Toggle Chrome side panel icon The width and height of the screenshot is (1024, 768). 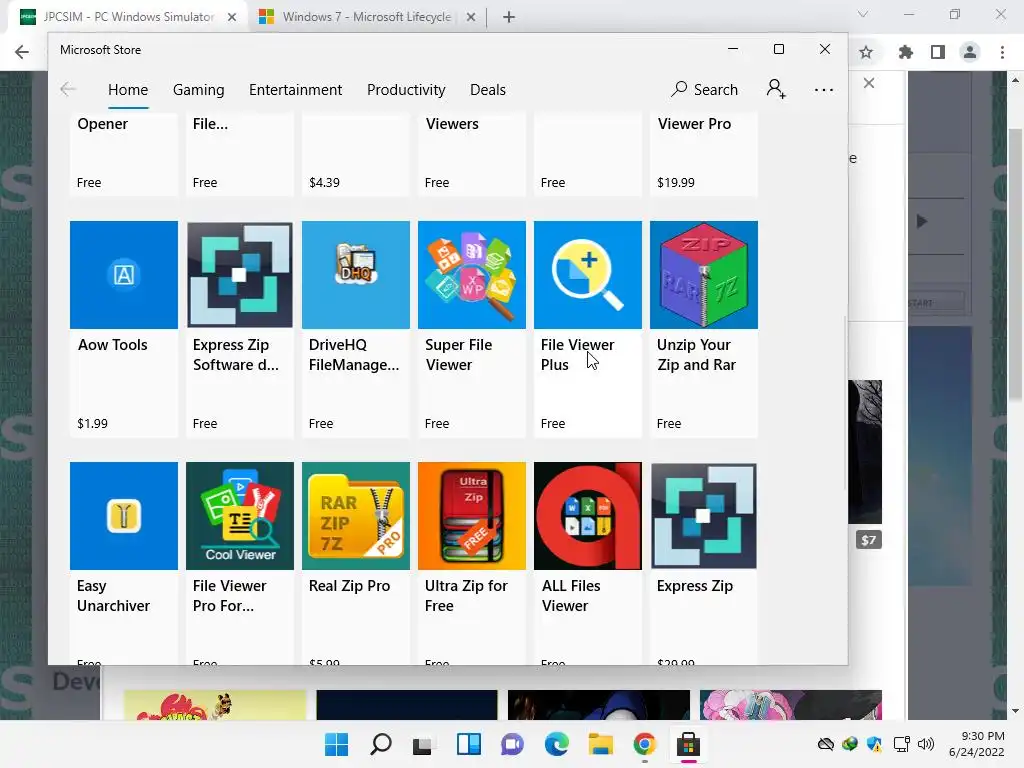(938, 52)
